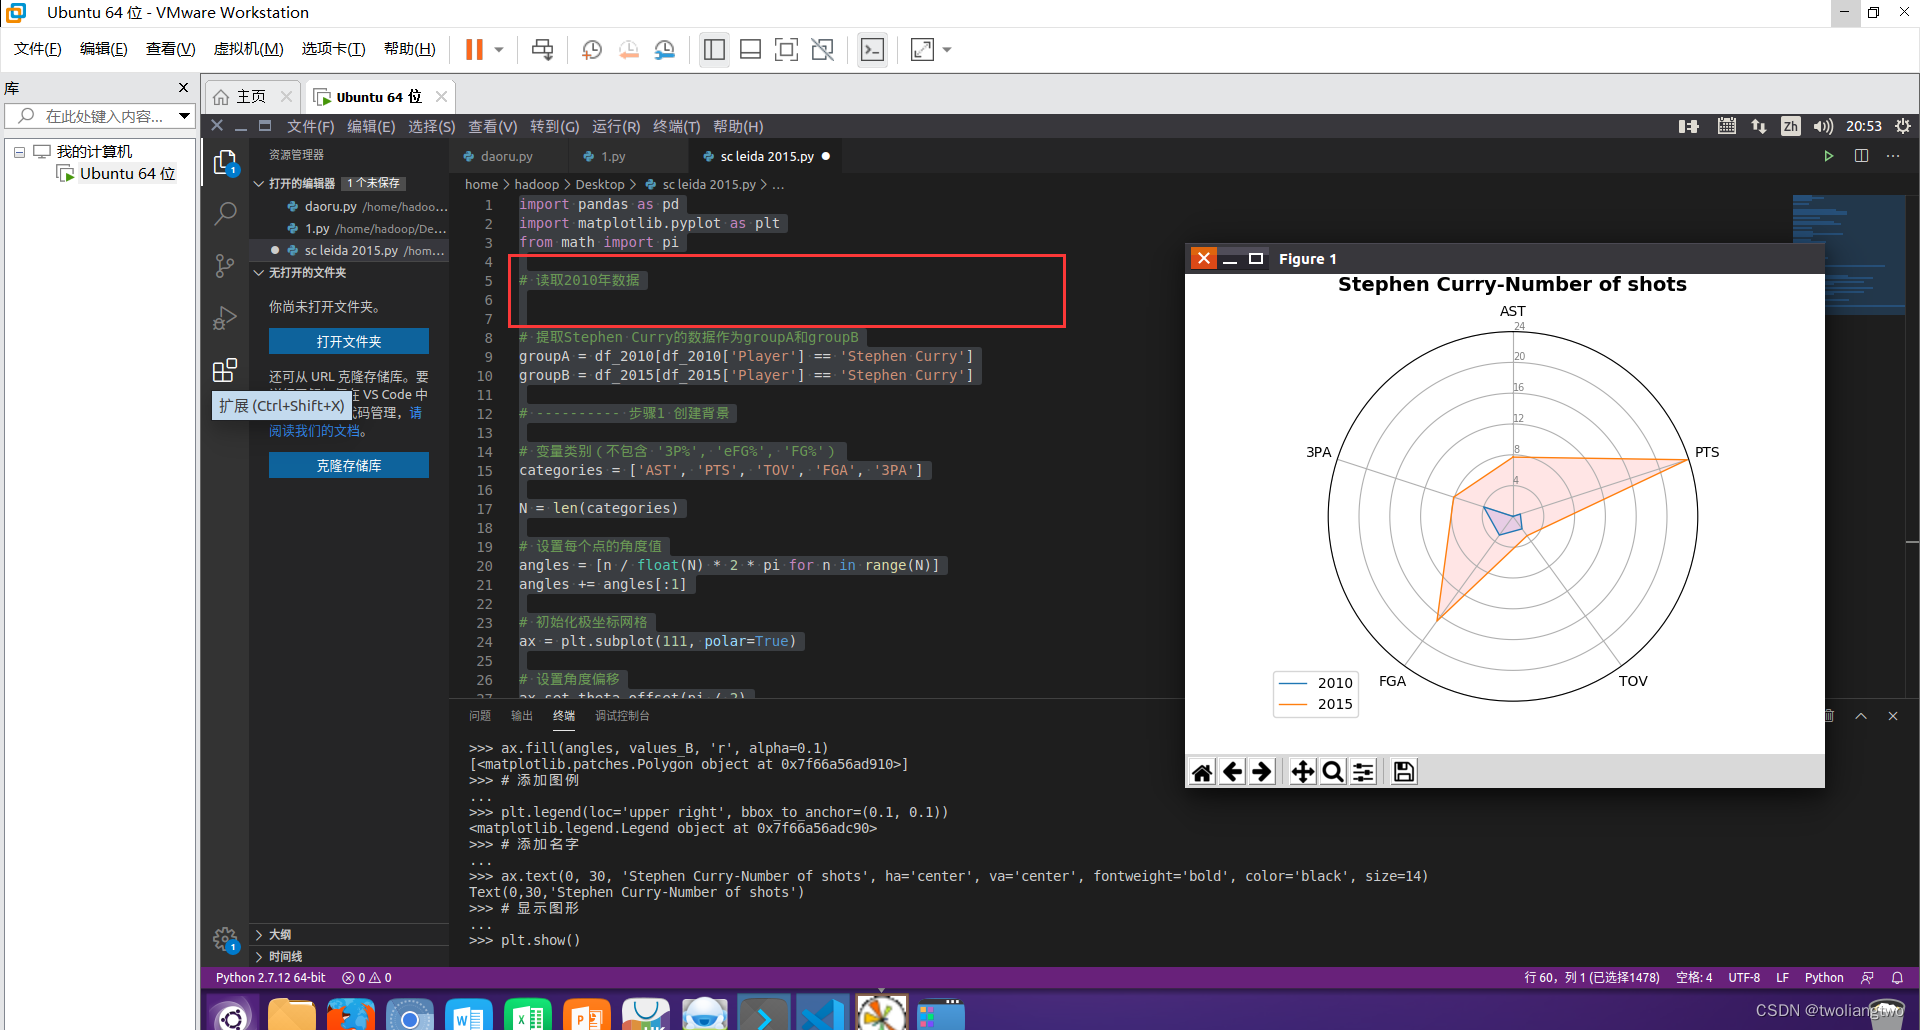The height and width of the screenshot is (1030, 1920).
Task: Go back to the previous figure view
Action: pyautogui.click(x=1233, y=772)
